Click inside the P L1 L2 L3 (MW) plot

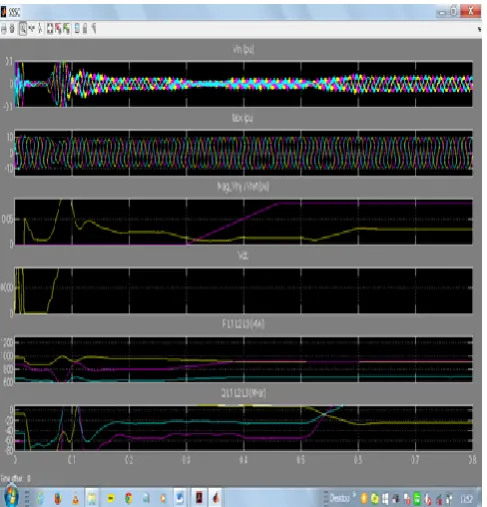click(243, 359)
